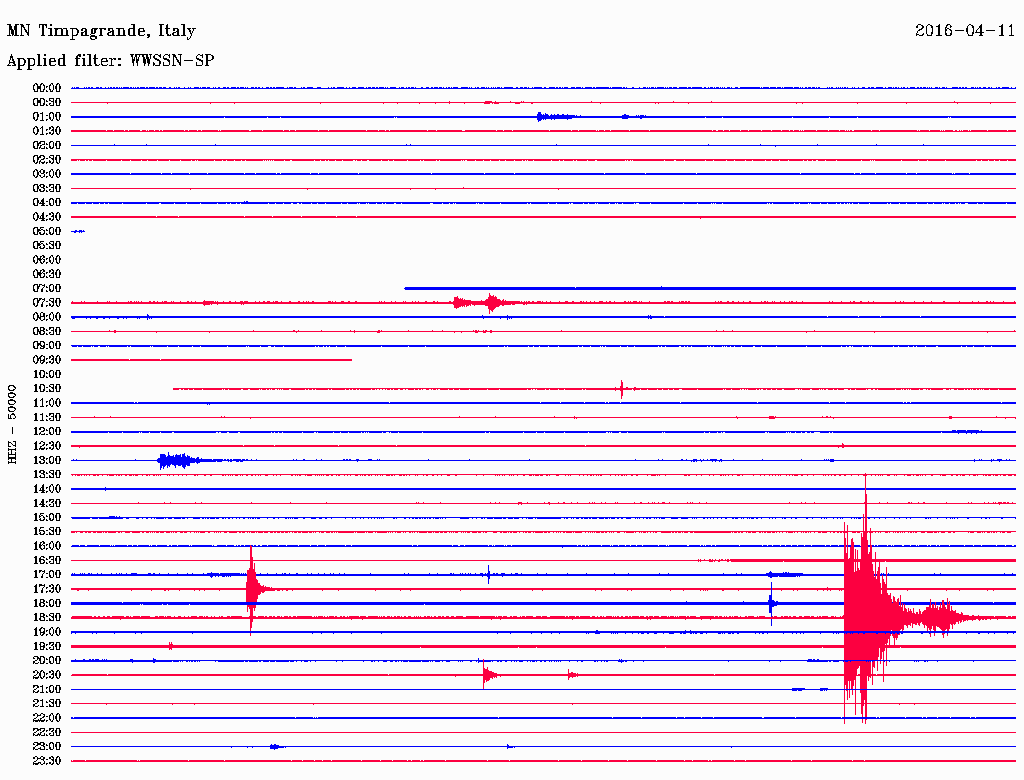The image size is (1024, 780).
Task: Select the 19:30 time label
Action: (x=47, y=646)
